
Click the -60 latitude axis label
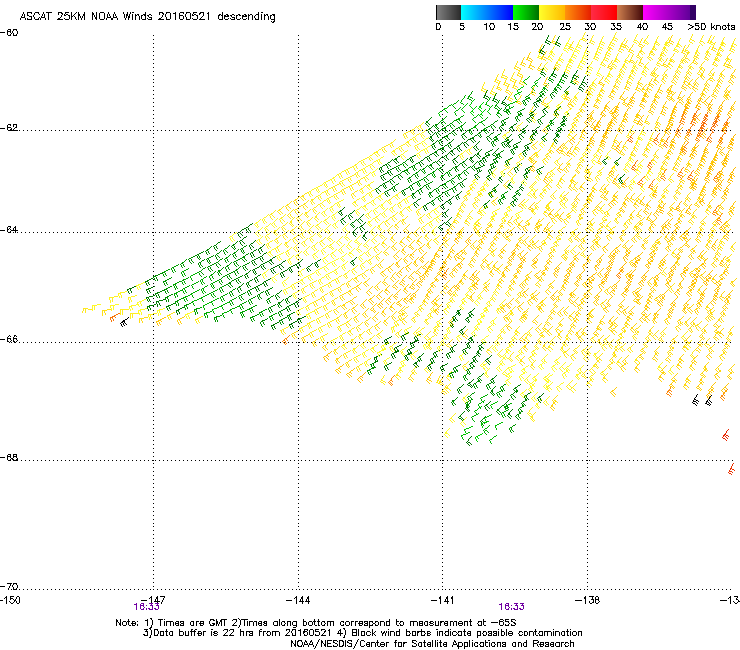9,33
